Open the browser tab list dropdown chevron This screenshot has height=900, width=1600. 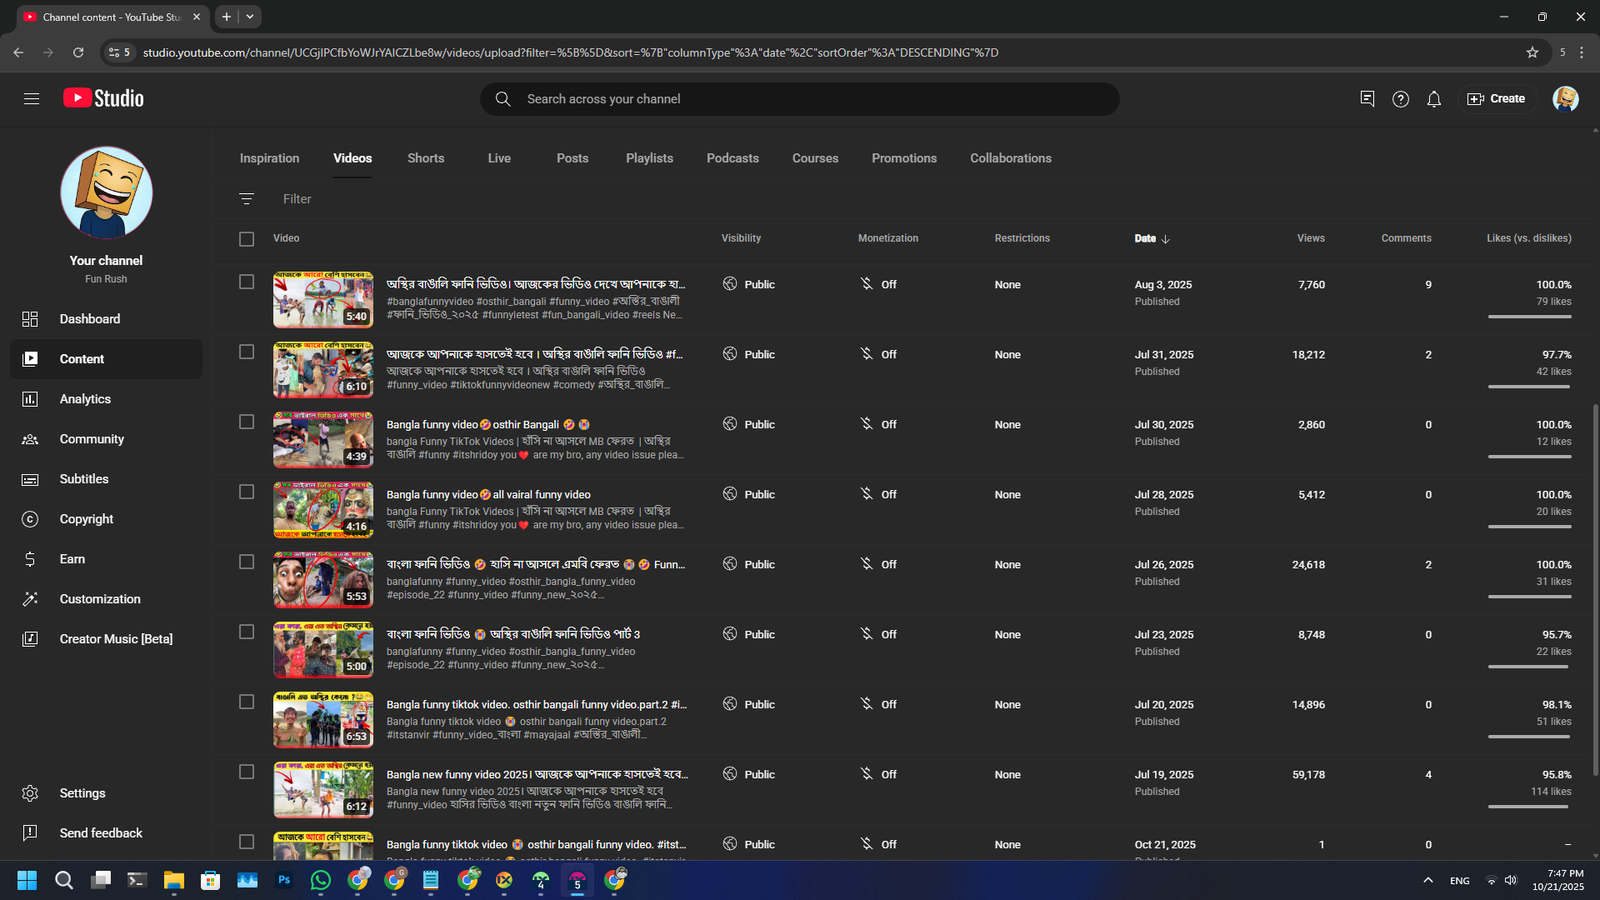pos(250,17)
